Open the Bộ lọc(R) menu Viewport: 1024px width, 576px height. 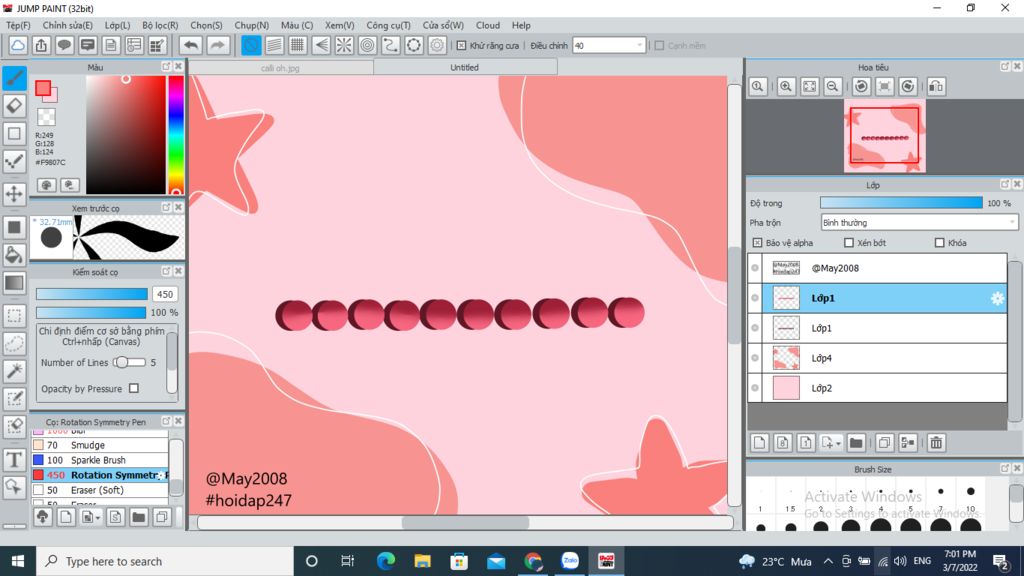pos(160,25)
